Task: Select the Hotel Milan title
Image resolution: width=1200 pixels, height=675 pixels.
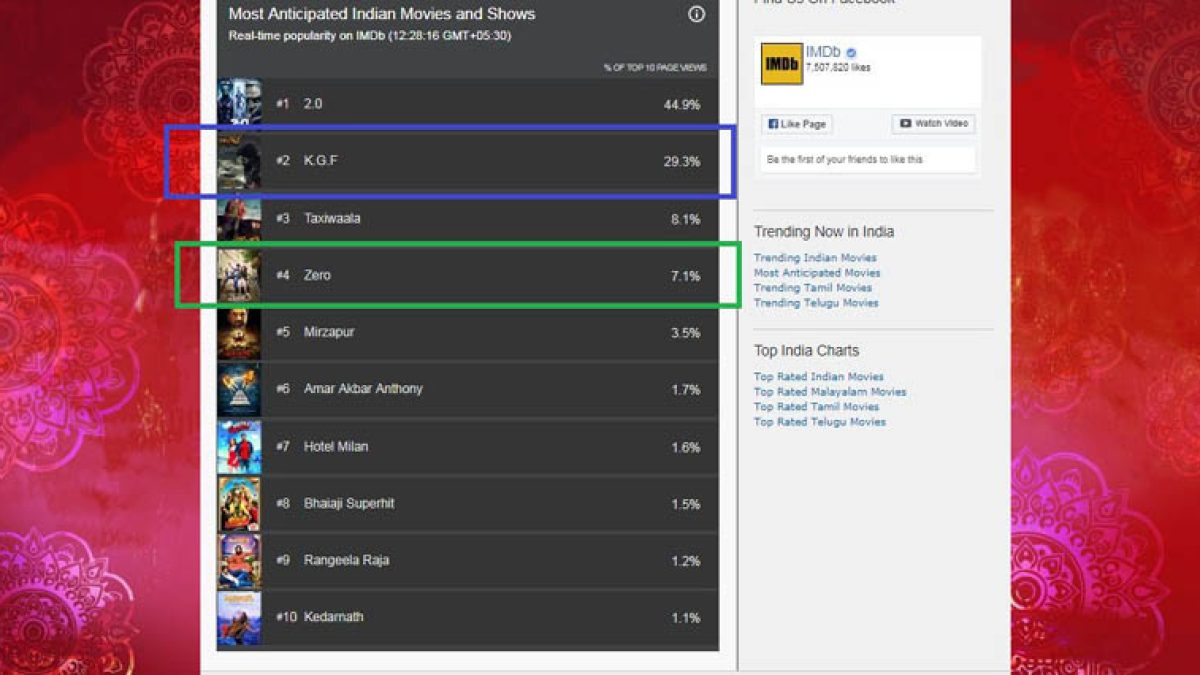Action: tap(336, 447)
